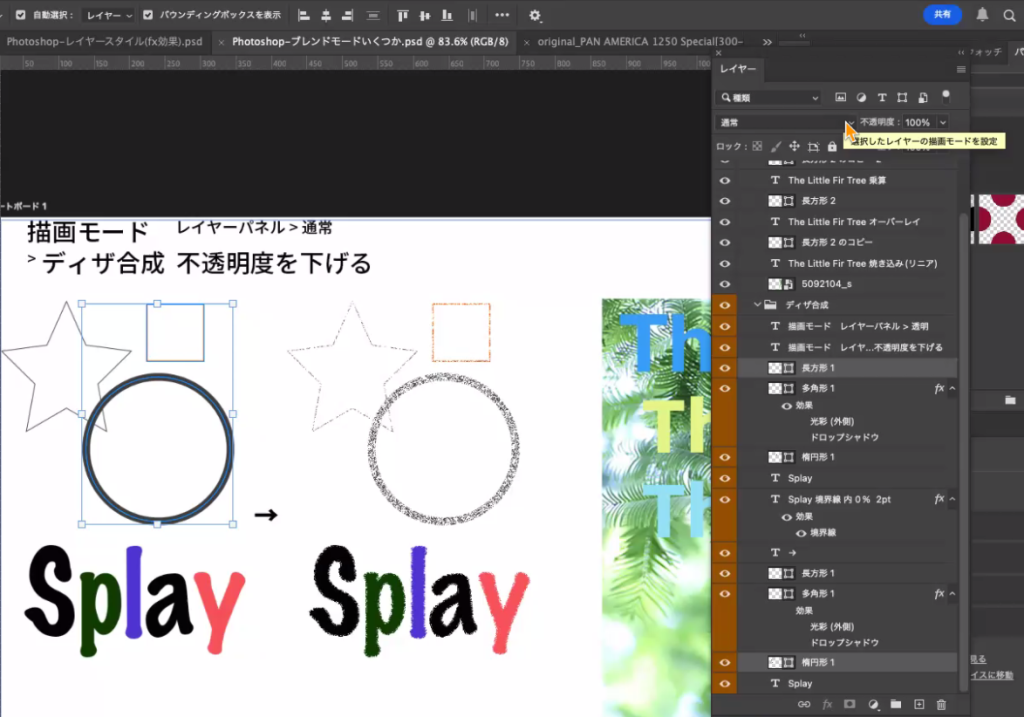The height and width of the screenshot is (717, 1024).
Task: Click the lock all padlock icon
Action: point(832,146)
